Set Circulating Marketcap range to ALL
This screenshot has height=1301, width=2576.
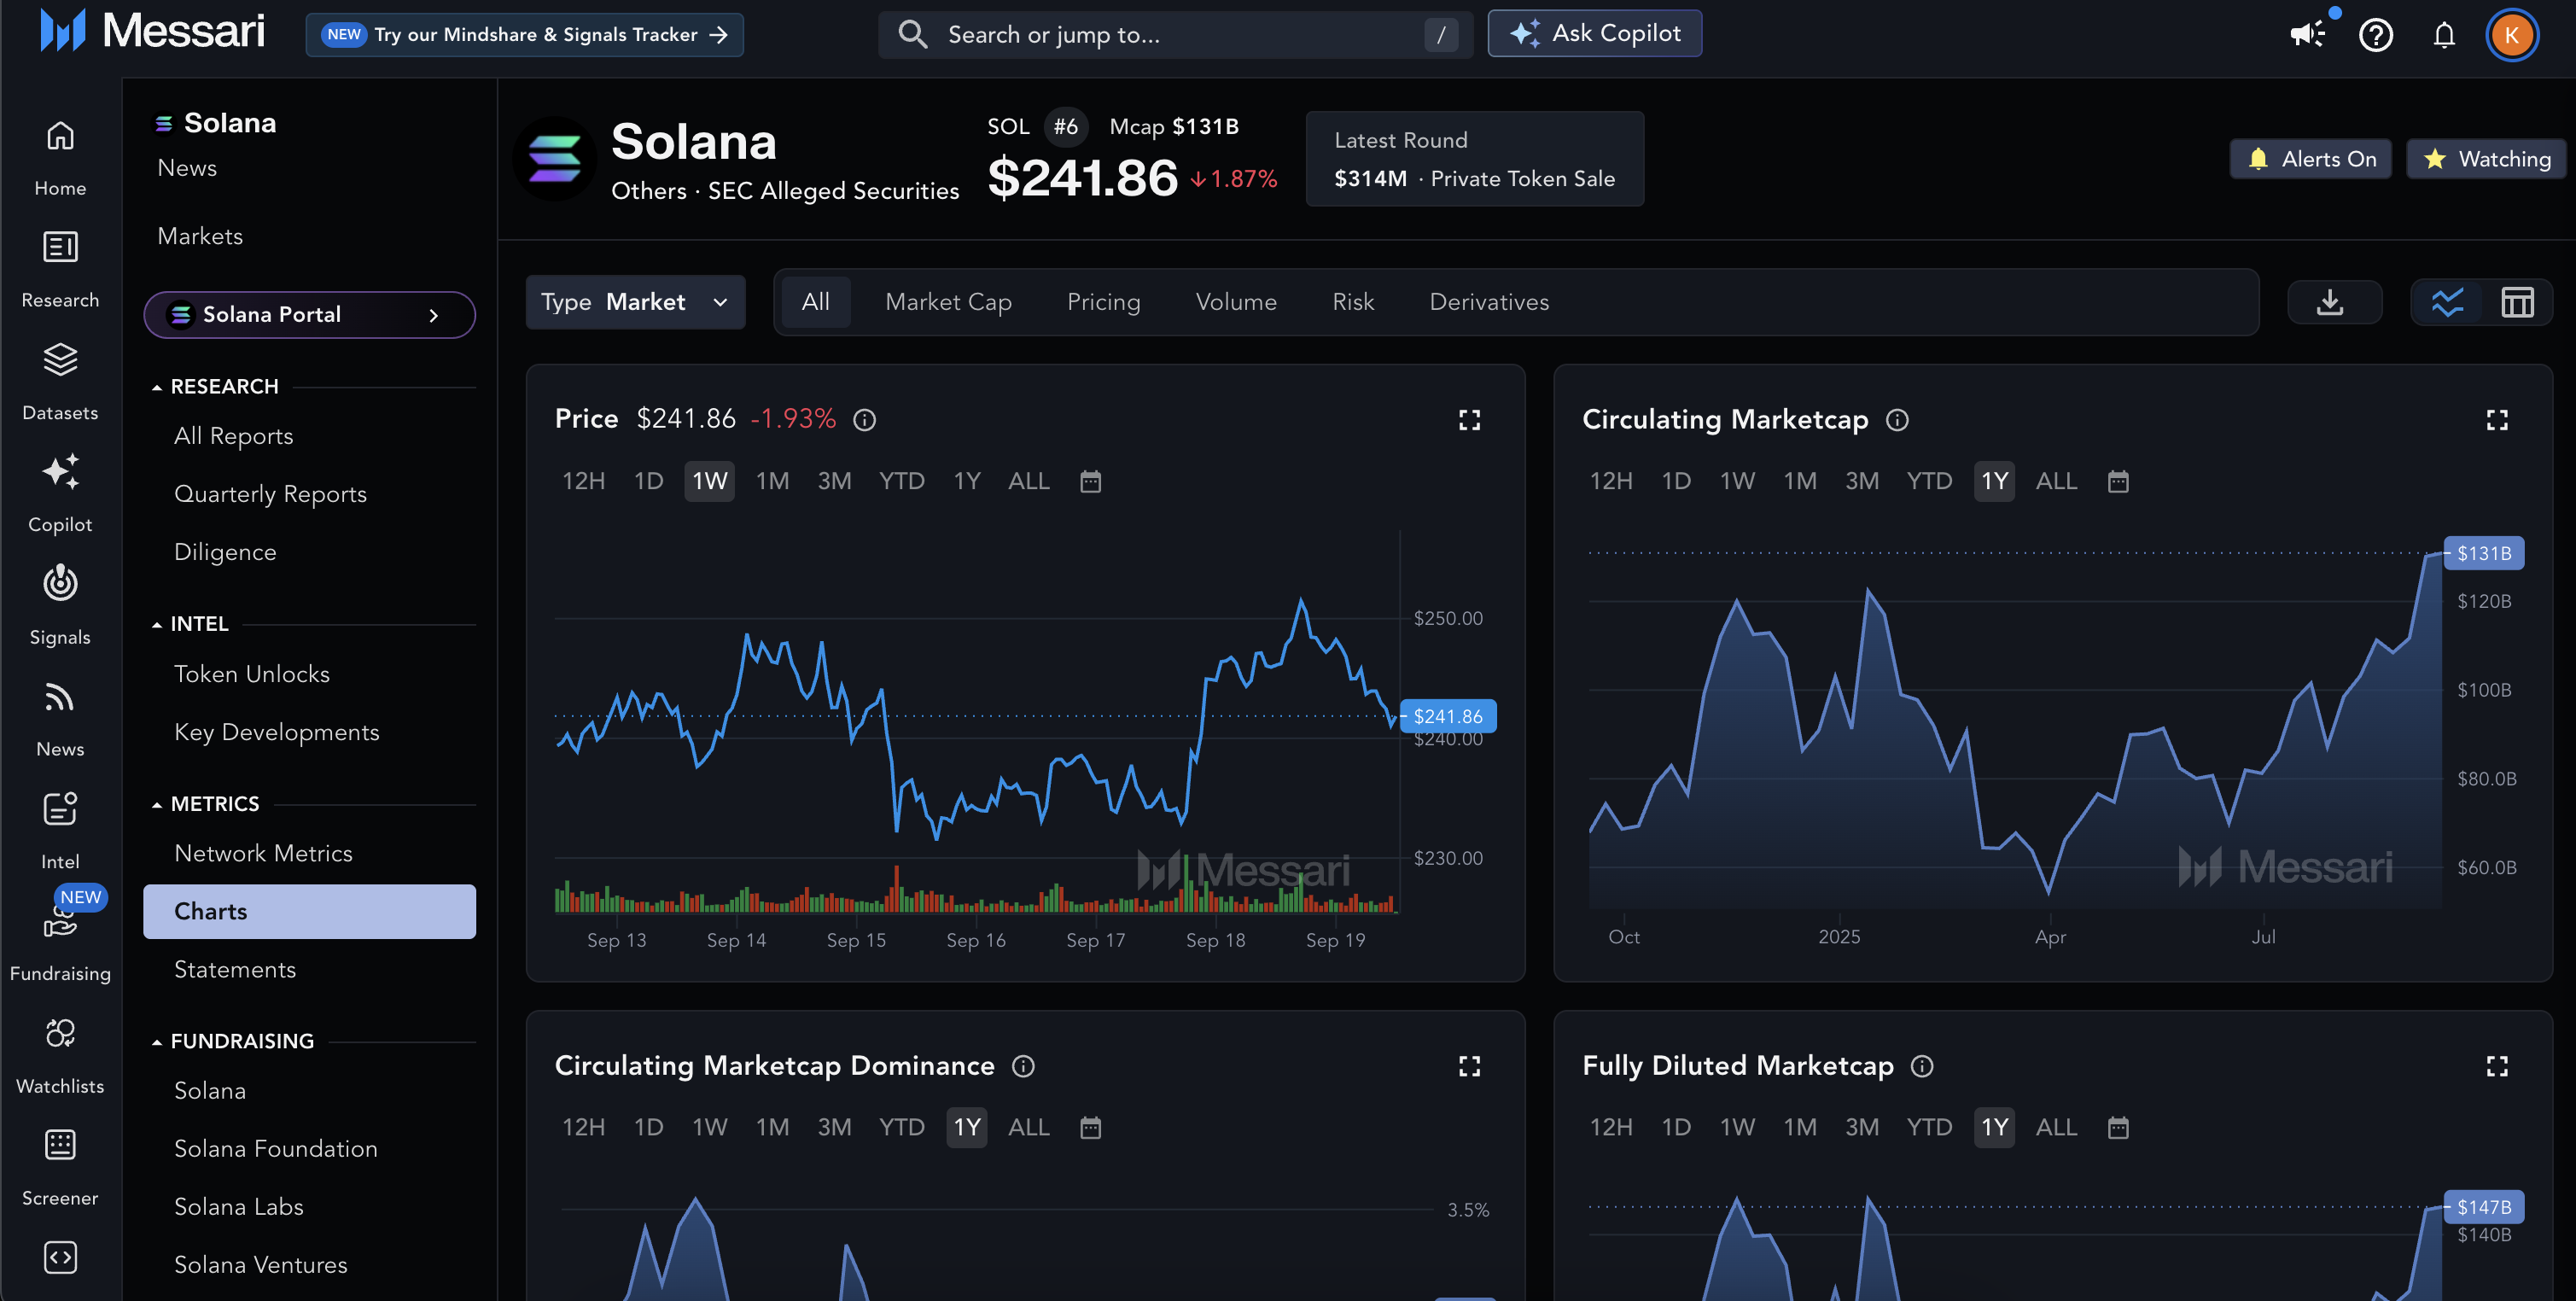[2056, 482]
